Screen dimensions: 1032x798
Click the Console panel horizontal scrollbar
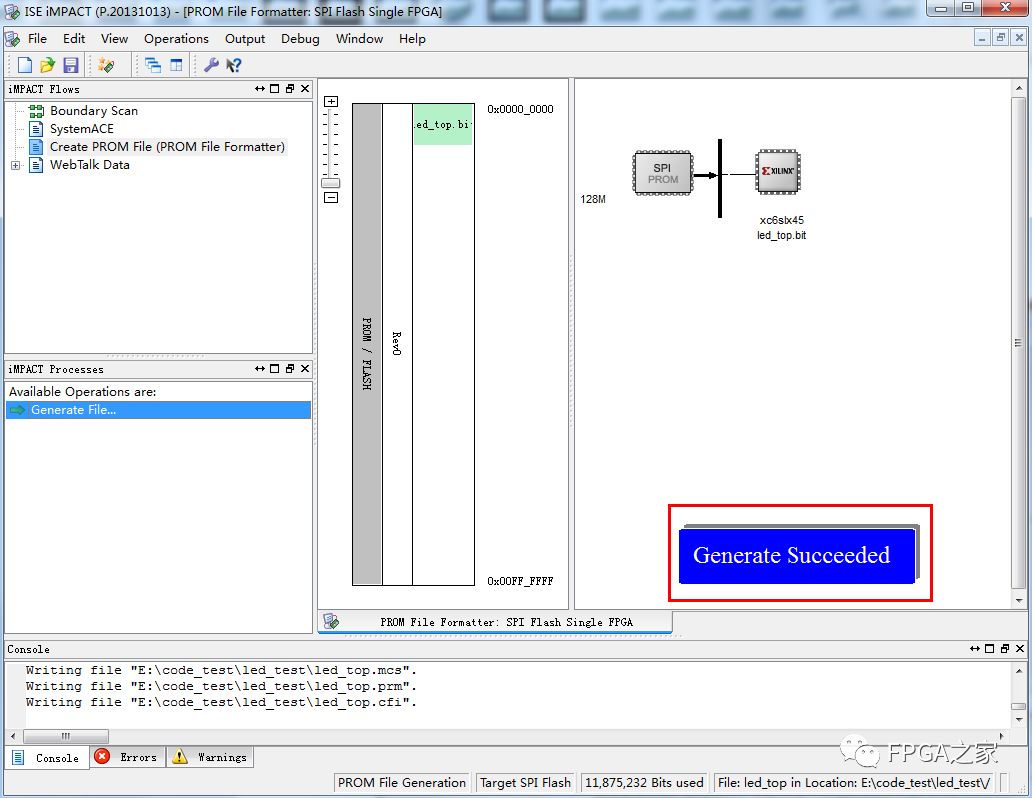(x=66, y=736)
